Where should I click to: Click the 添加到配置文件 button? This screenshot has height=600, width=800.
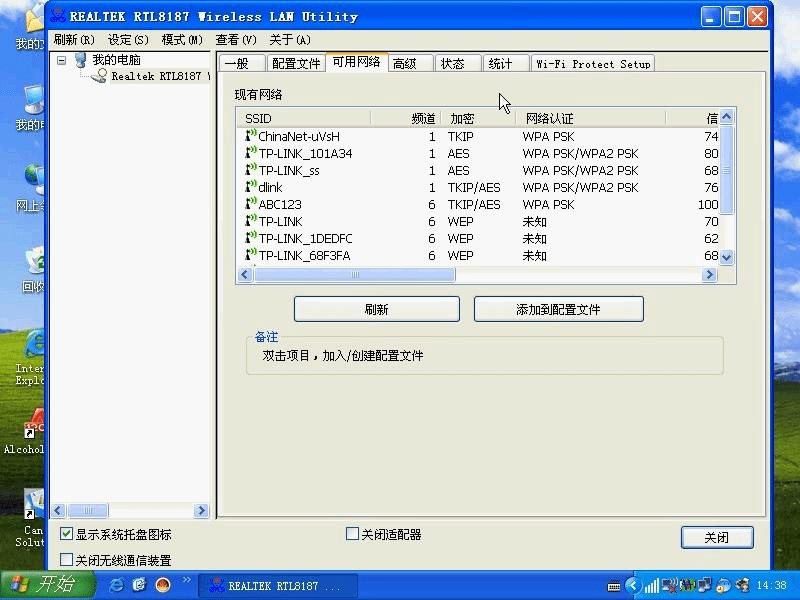(x=558, y=309)
